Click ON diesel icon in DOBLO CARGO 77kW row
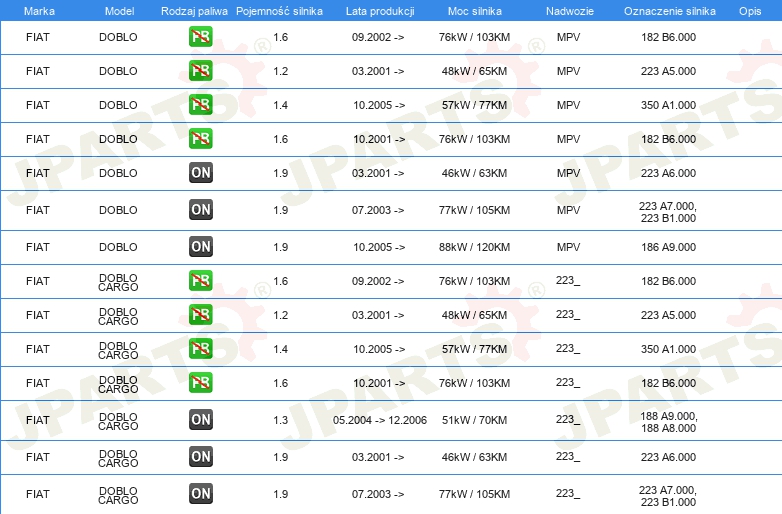This screenshot has height=514, width=782. click(x=200, y=494)
